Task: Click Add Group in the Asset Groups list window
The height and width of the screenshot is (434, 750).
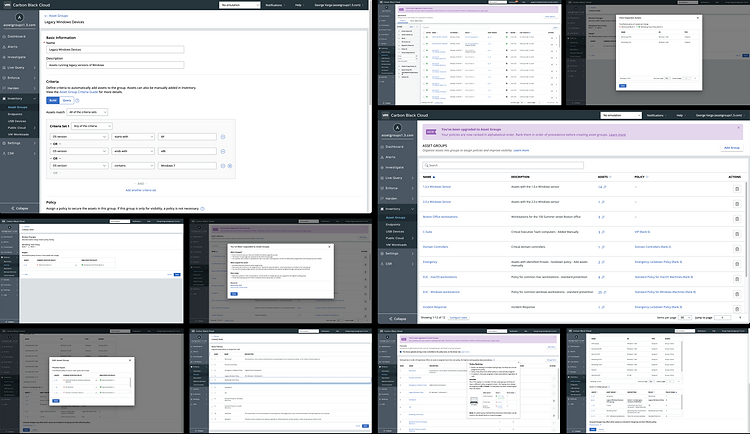Action: click(732, 148)
